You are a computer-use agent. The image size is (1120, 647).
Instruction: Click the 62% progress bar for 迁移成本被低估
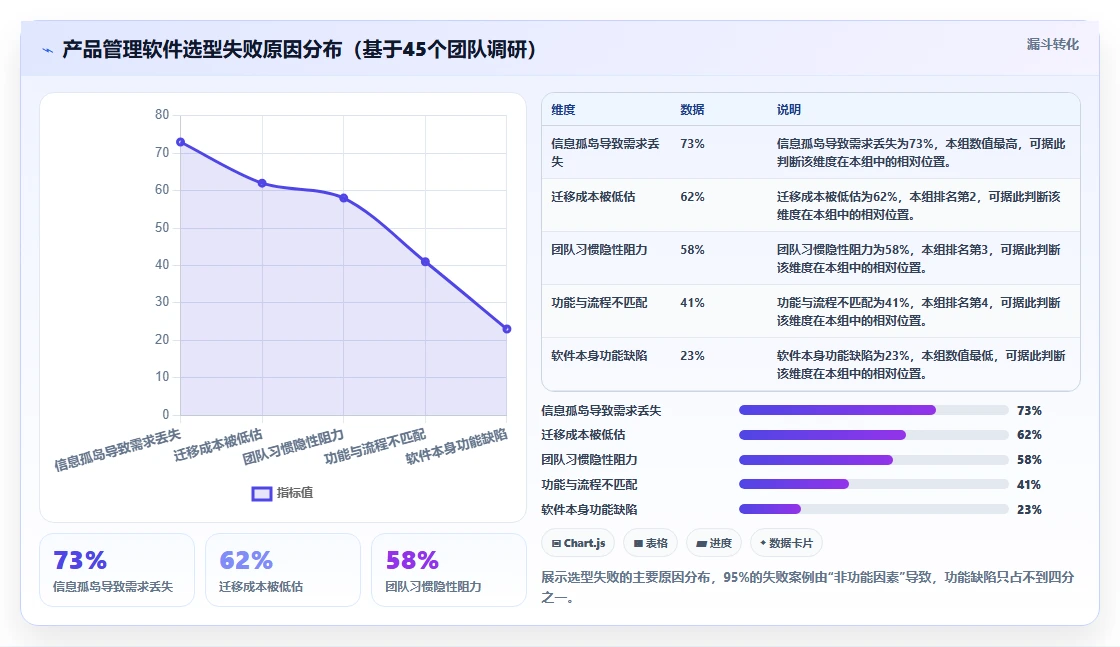coord(874,435)
